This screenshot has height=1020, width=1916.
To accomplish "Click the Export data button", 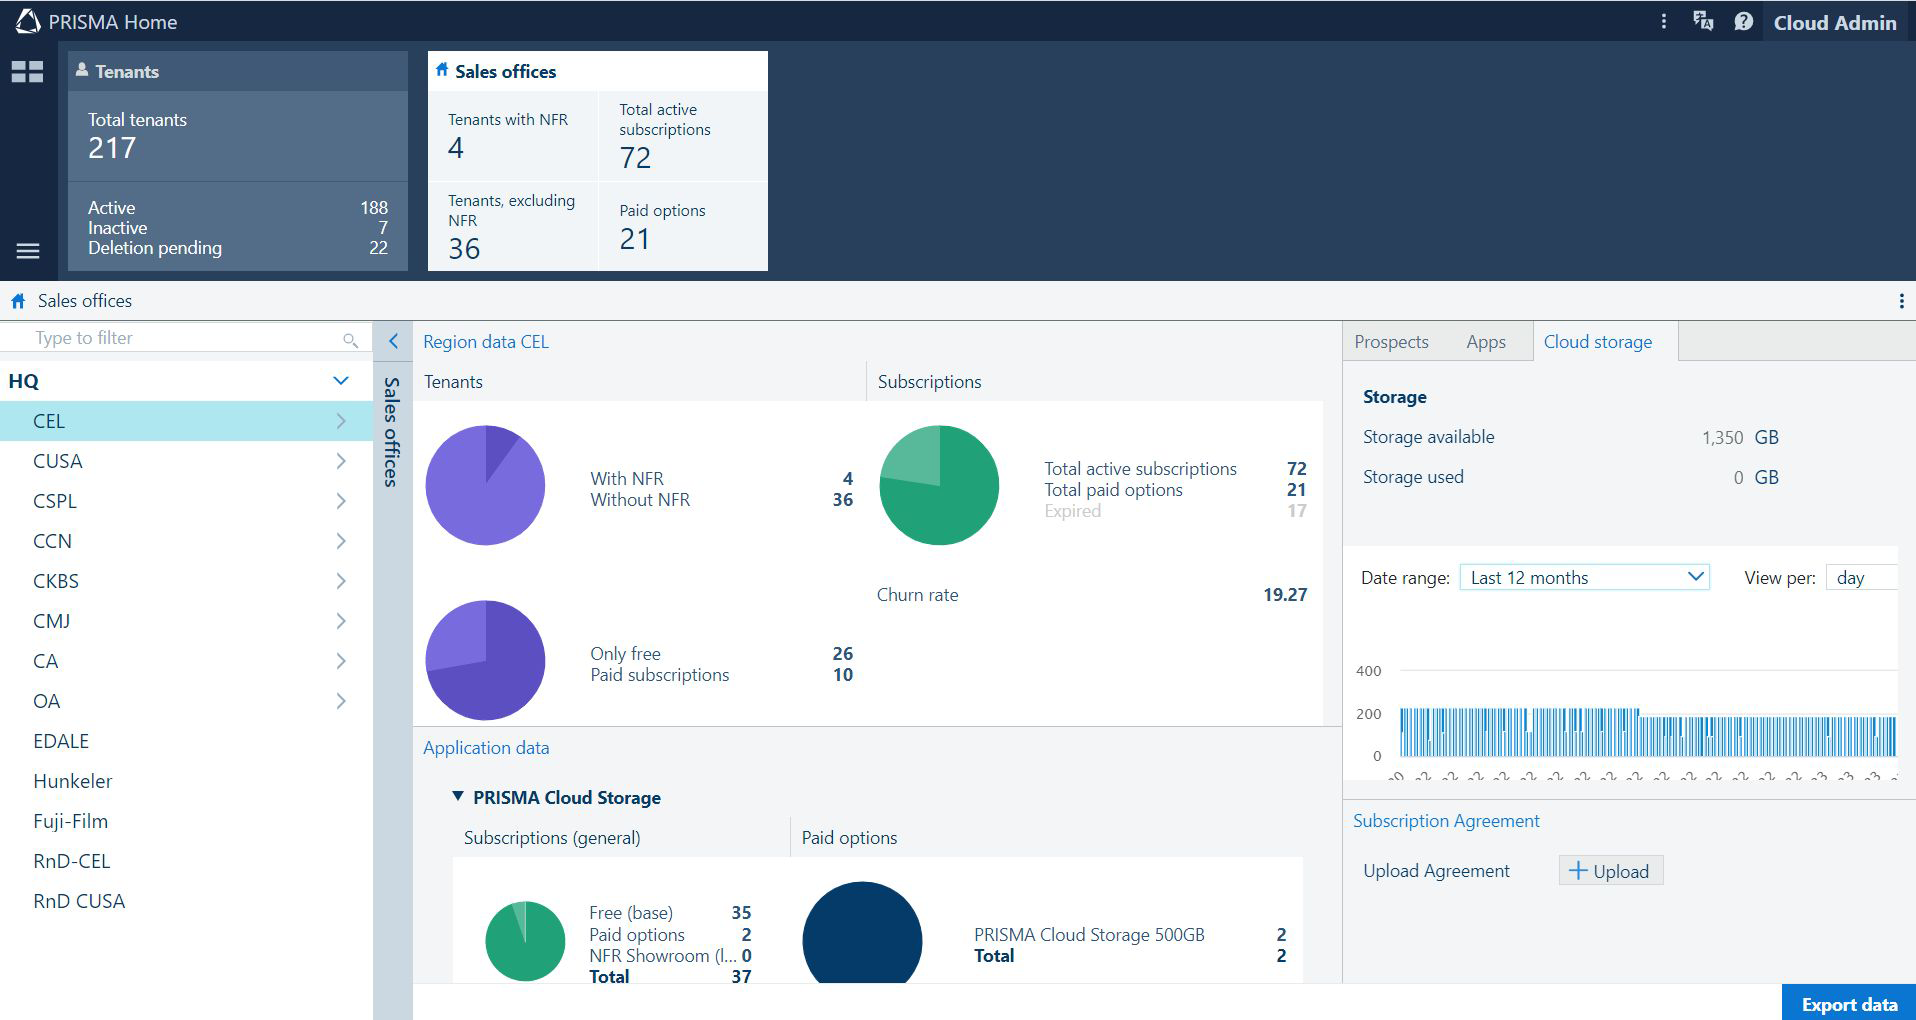I will pos(1848,1004).
